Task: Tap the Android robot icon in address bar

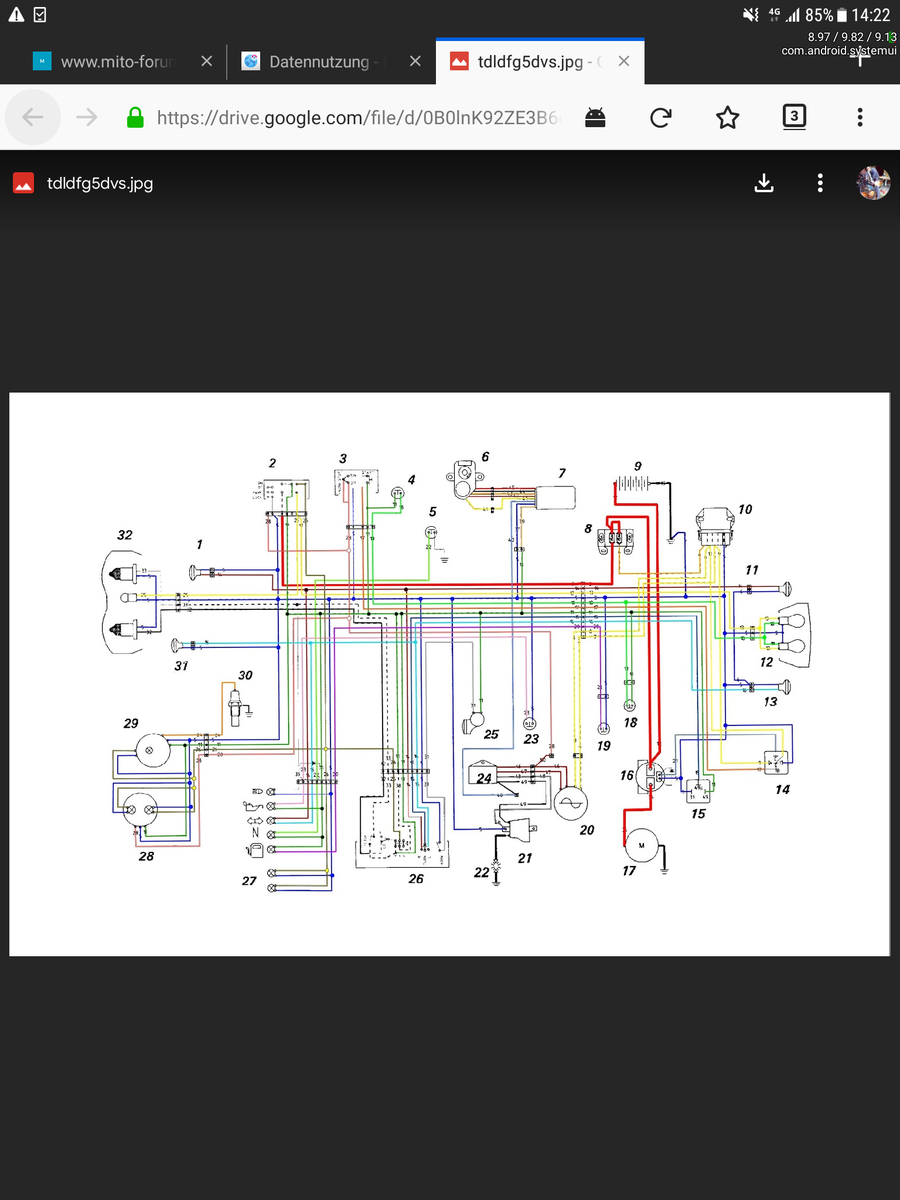Action: pyautogui.click(x=595, y=118)
